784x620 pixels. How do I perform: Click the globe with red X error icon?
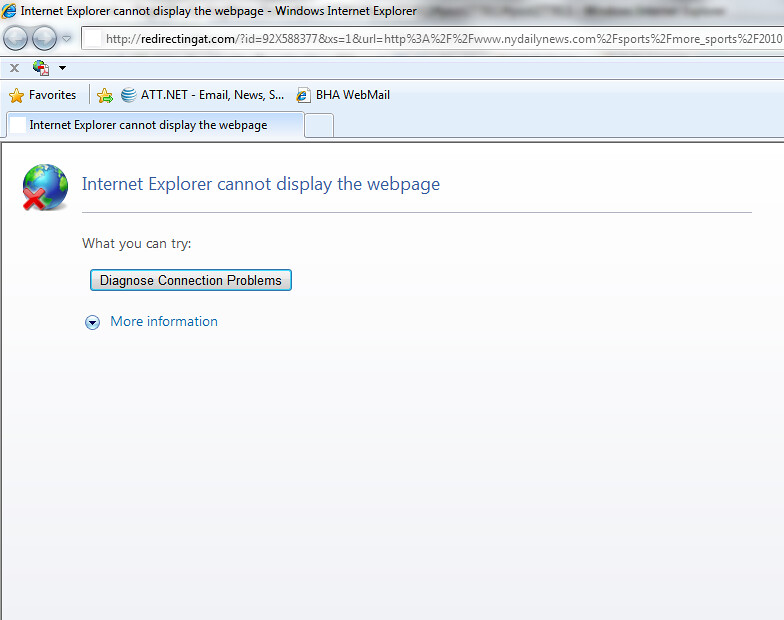tap(45, 187)
